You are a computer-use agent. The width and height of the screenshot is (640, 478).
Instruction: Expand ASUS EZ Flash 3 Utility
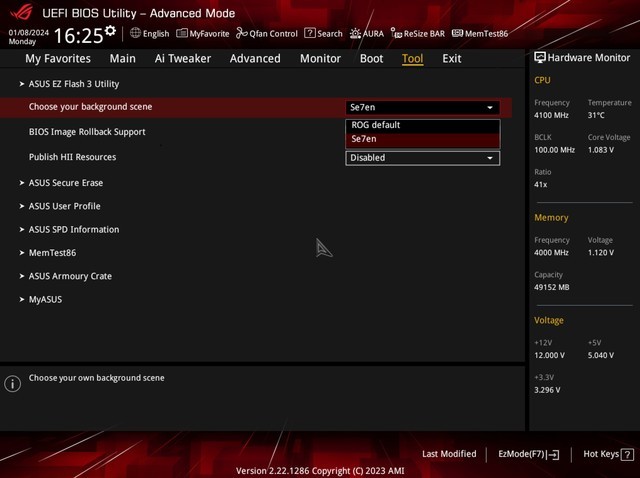[73, 84]
